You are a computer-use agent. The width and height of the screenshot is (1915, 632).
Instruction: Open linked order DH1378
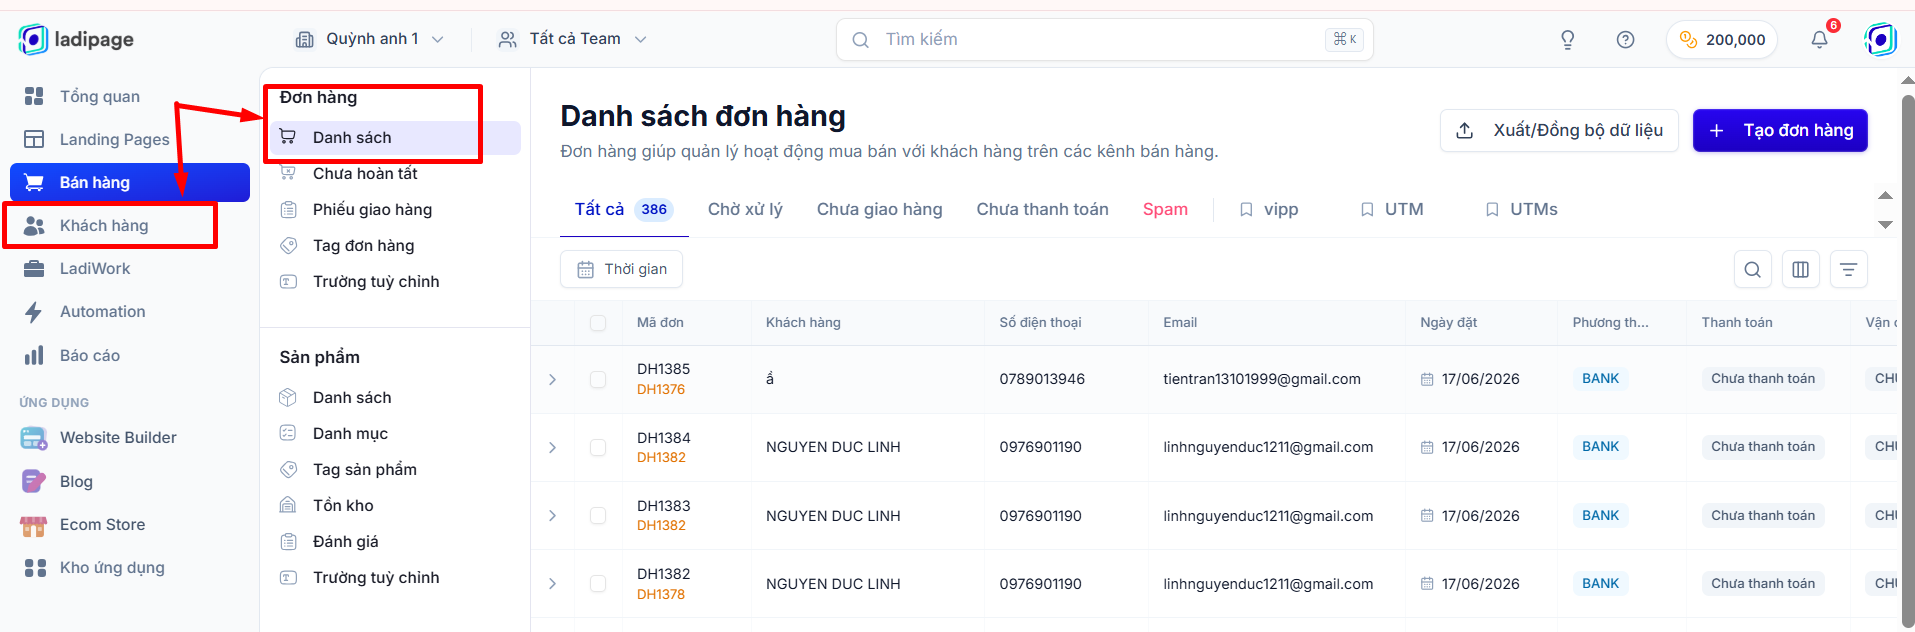pos(661,594)
